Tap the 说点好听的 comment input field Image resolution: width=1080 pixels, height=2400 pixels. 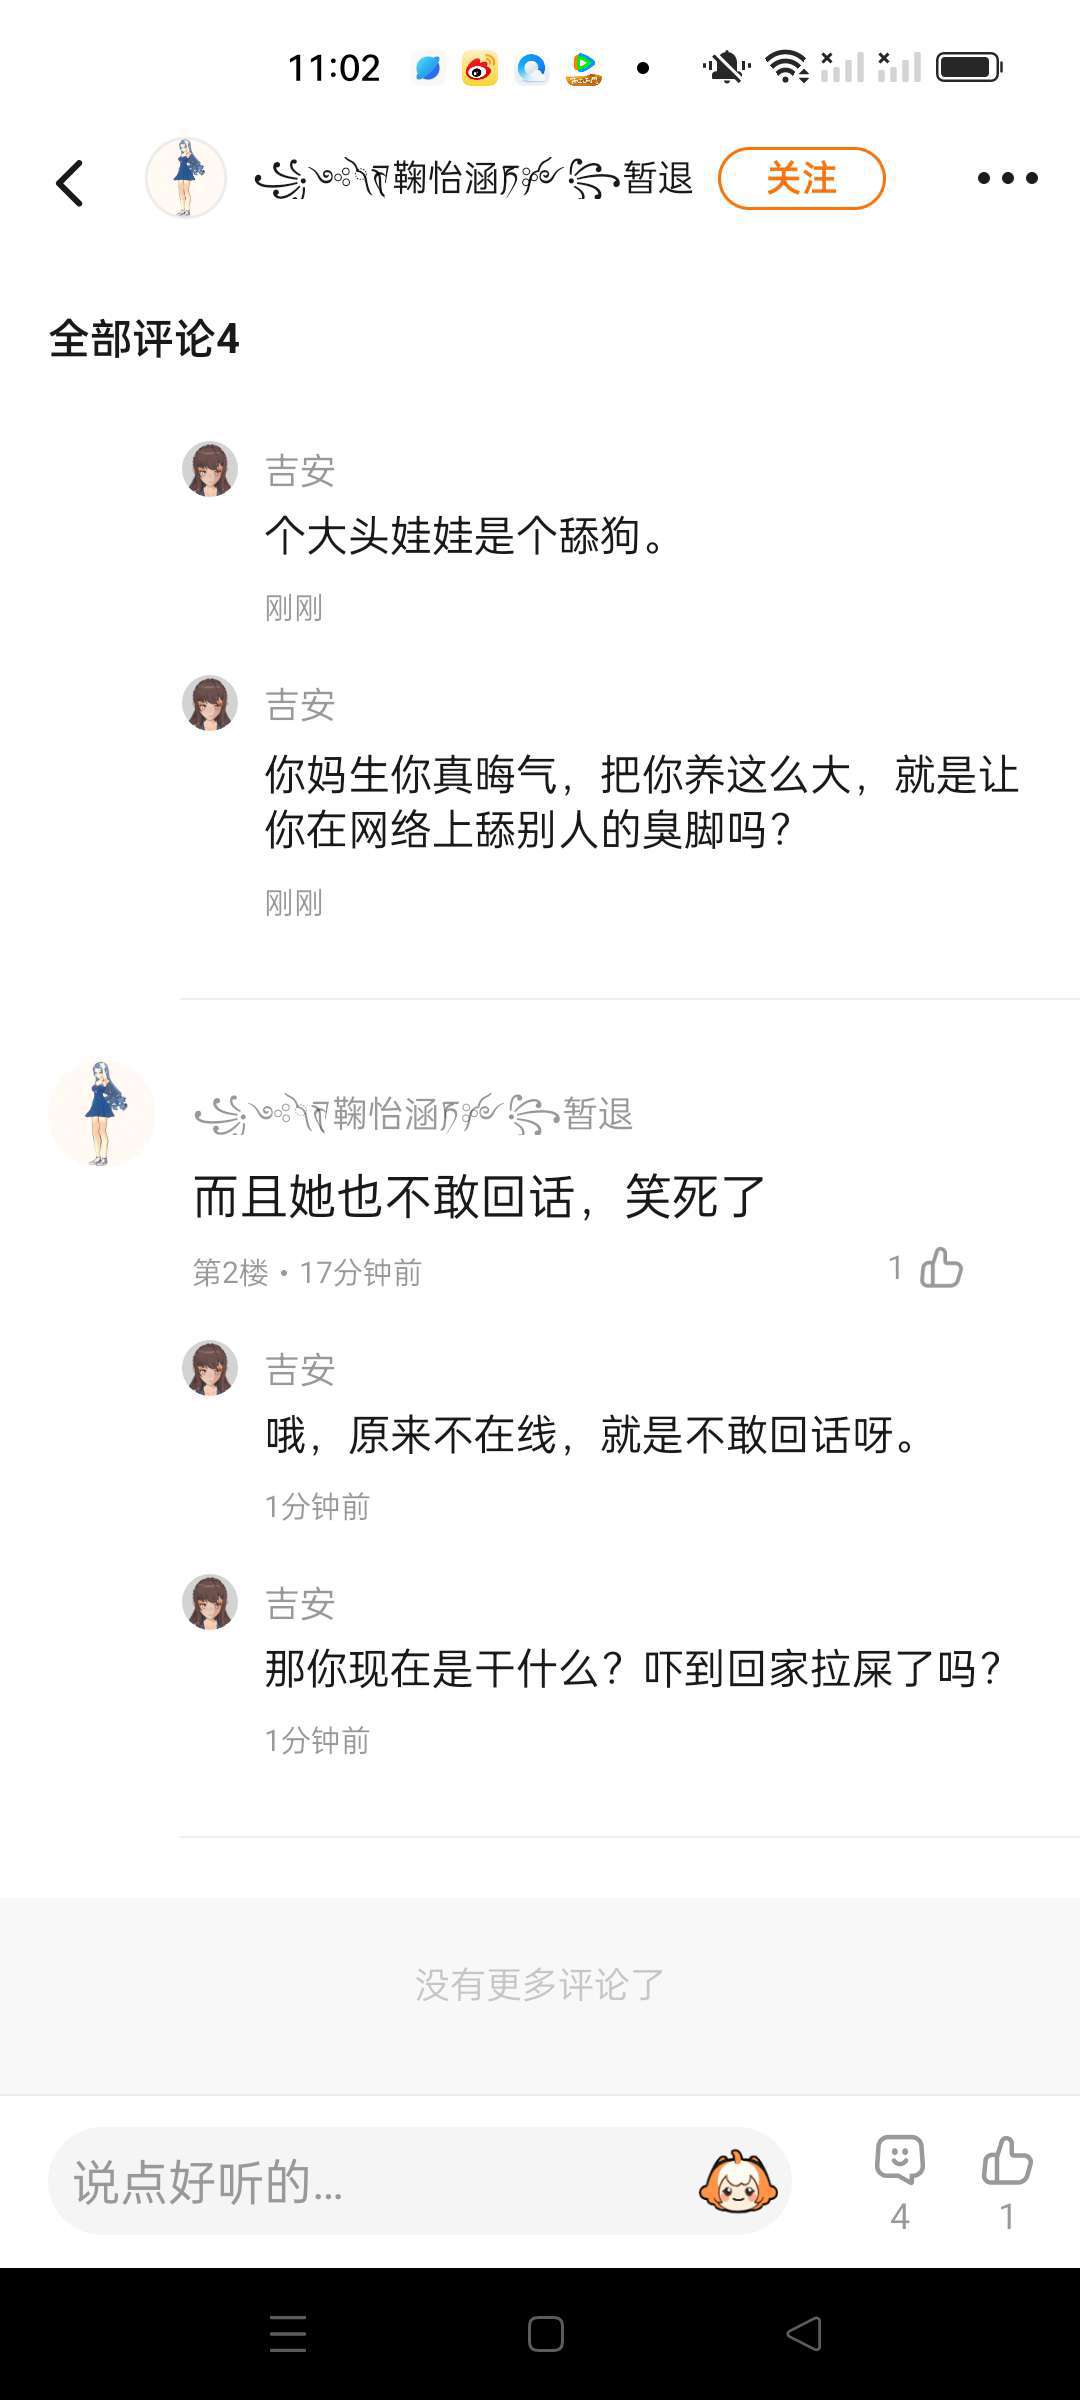tap(380, 2181)
